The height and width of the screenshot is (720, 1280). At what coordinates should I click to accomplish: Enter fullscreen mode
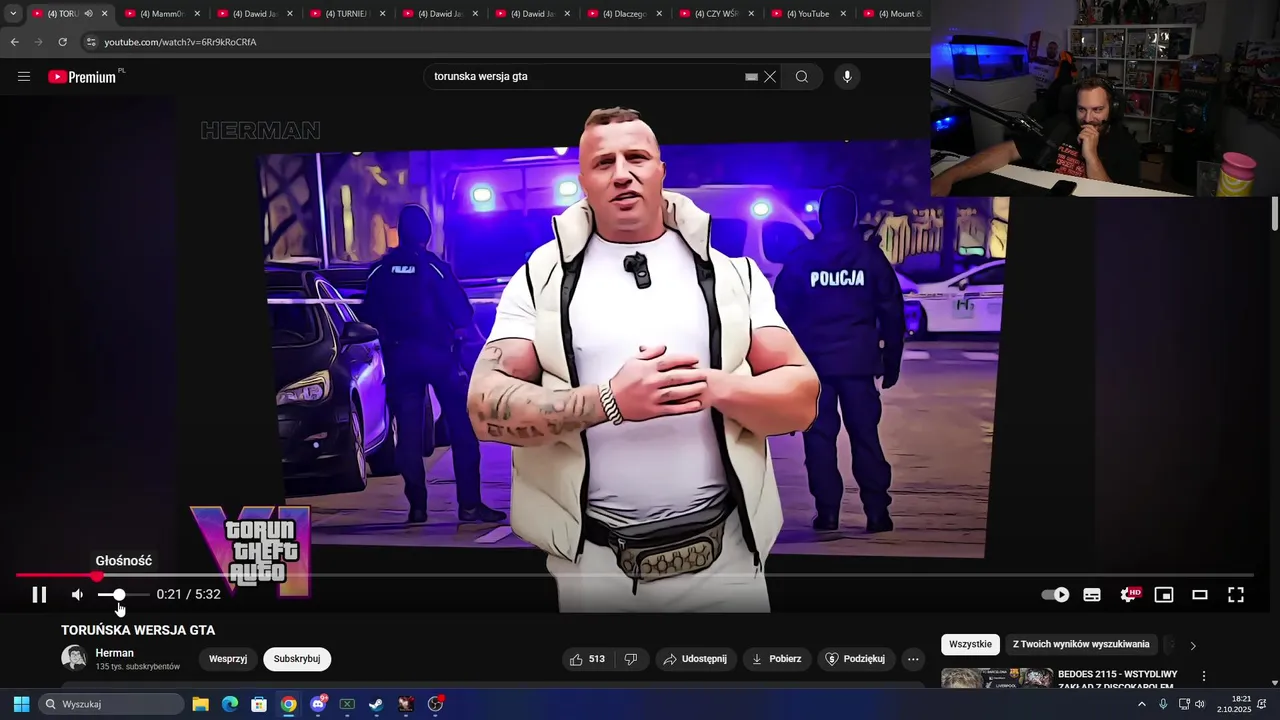[x=1236, y=595]
